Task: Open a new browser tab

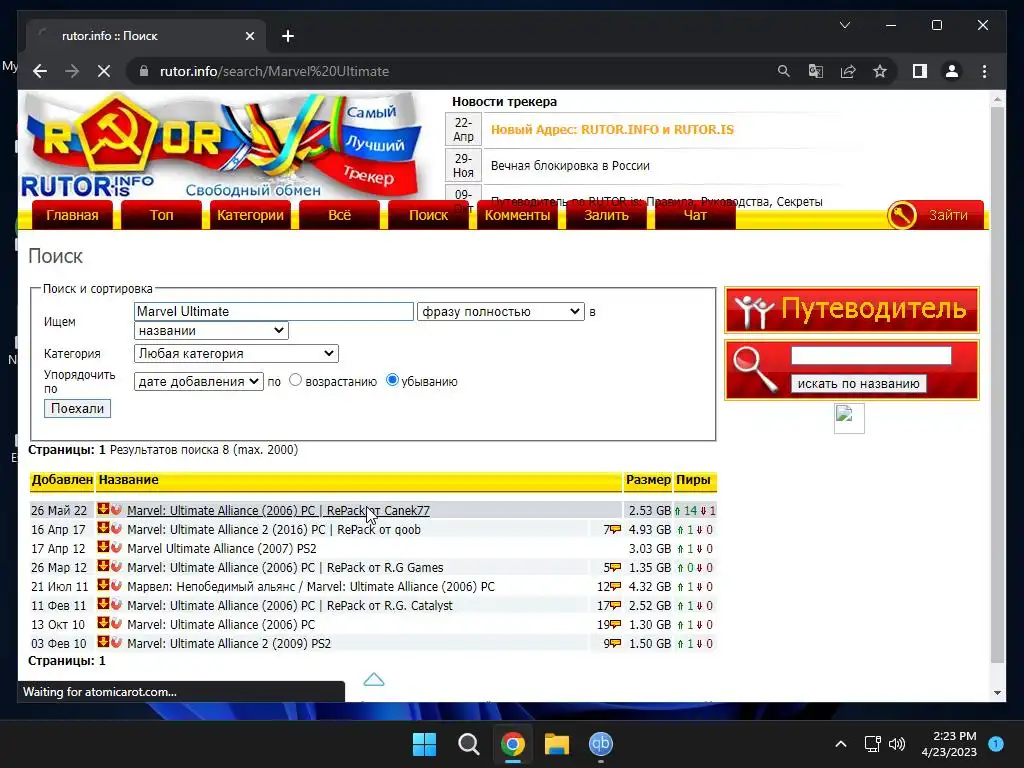Action: (288, 36)
